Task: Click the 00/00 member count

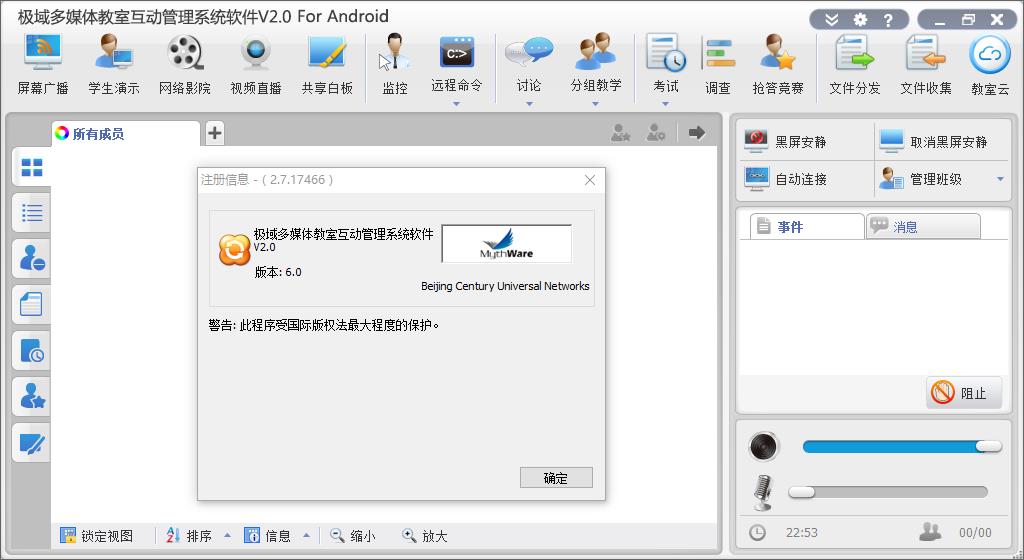Action: pos(975,533)
